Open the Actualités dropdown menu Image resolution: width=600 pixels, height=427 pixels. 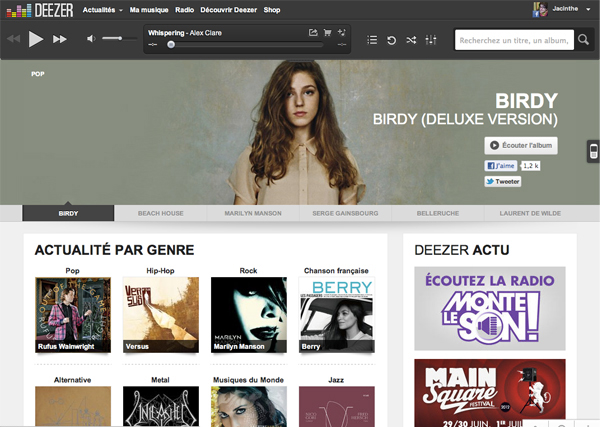pos(103,10)
